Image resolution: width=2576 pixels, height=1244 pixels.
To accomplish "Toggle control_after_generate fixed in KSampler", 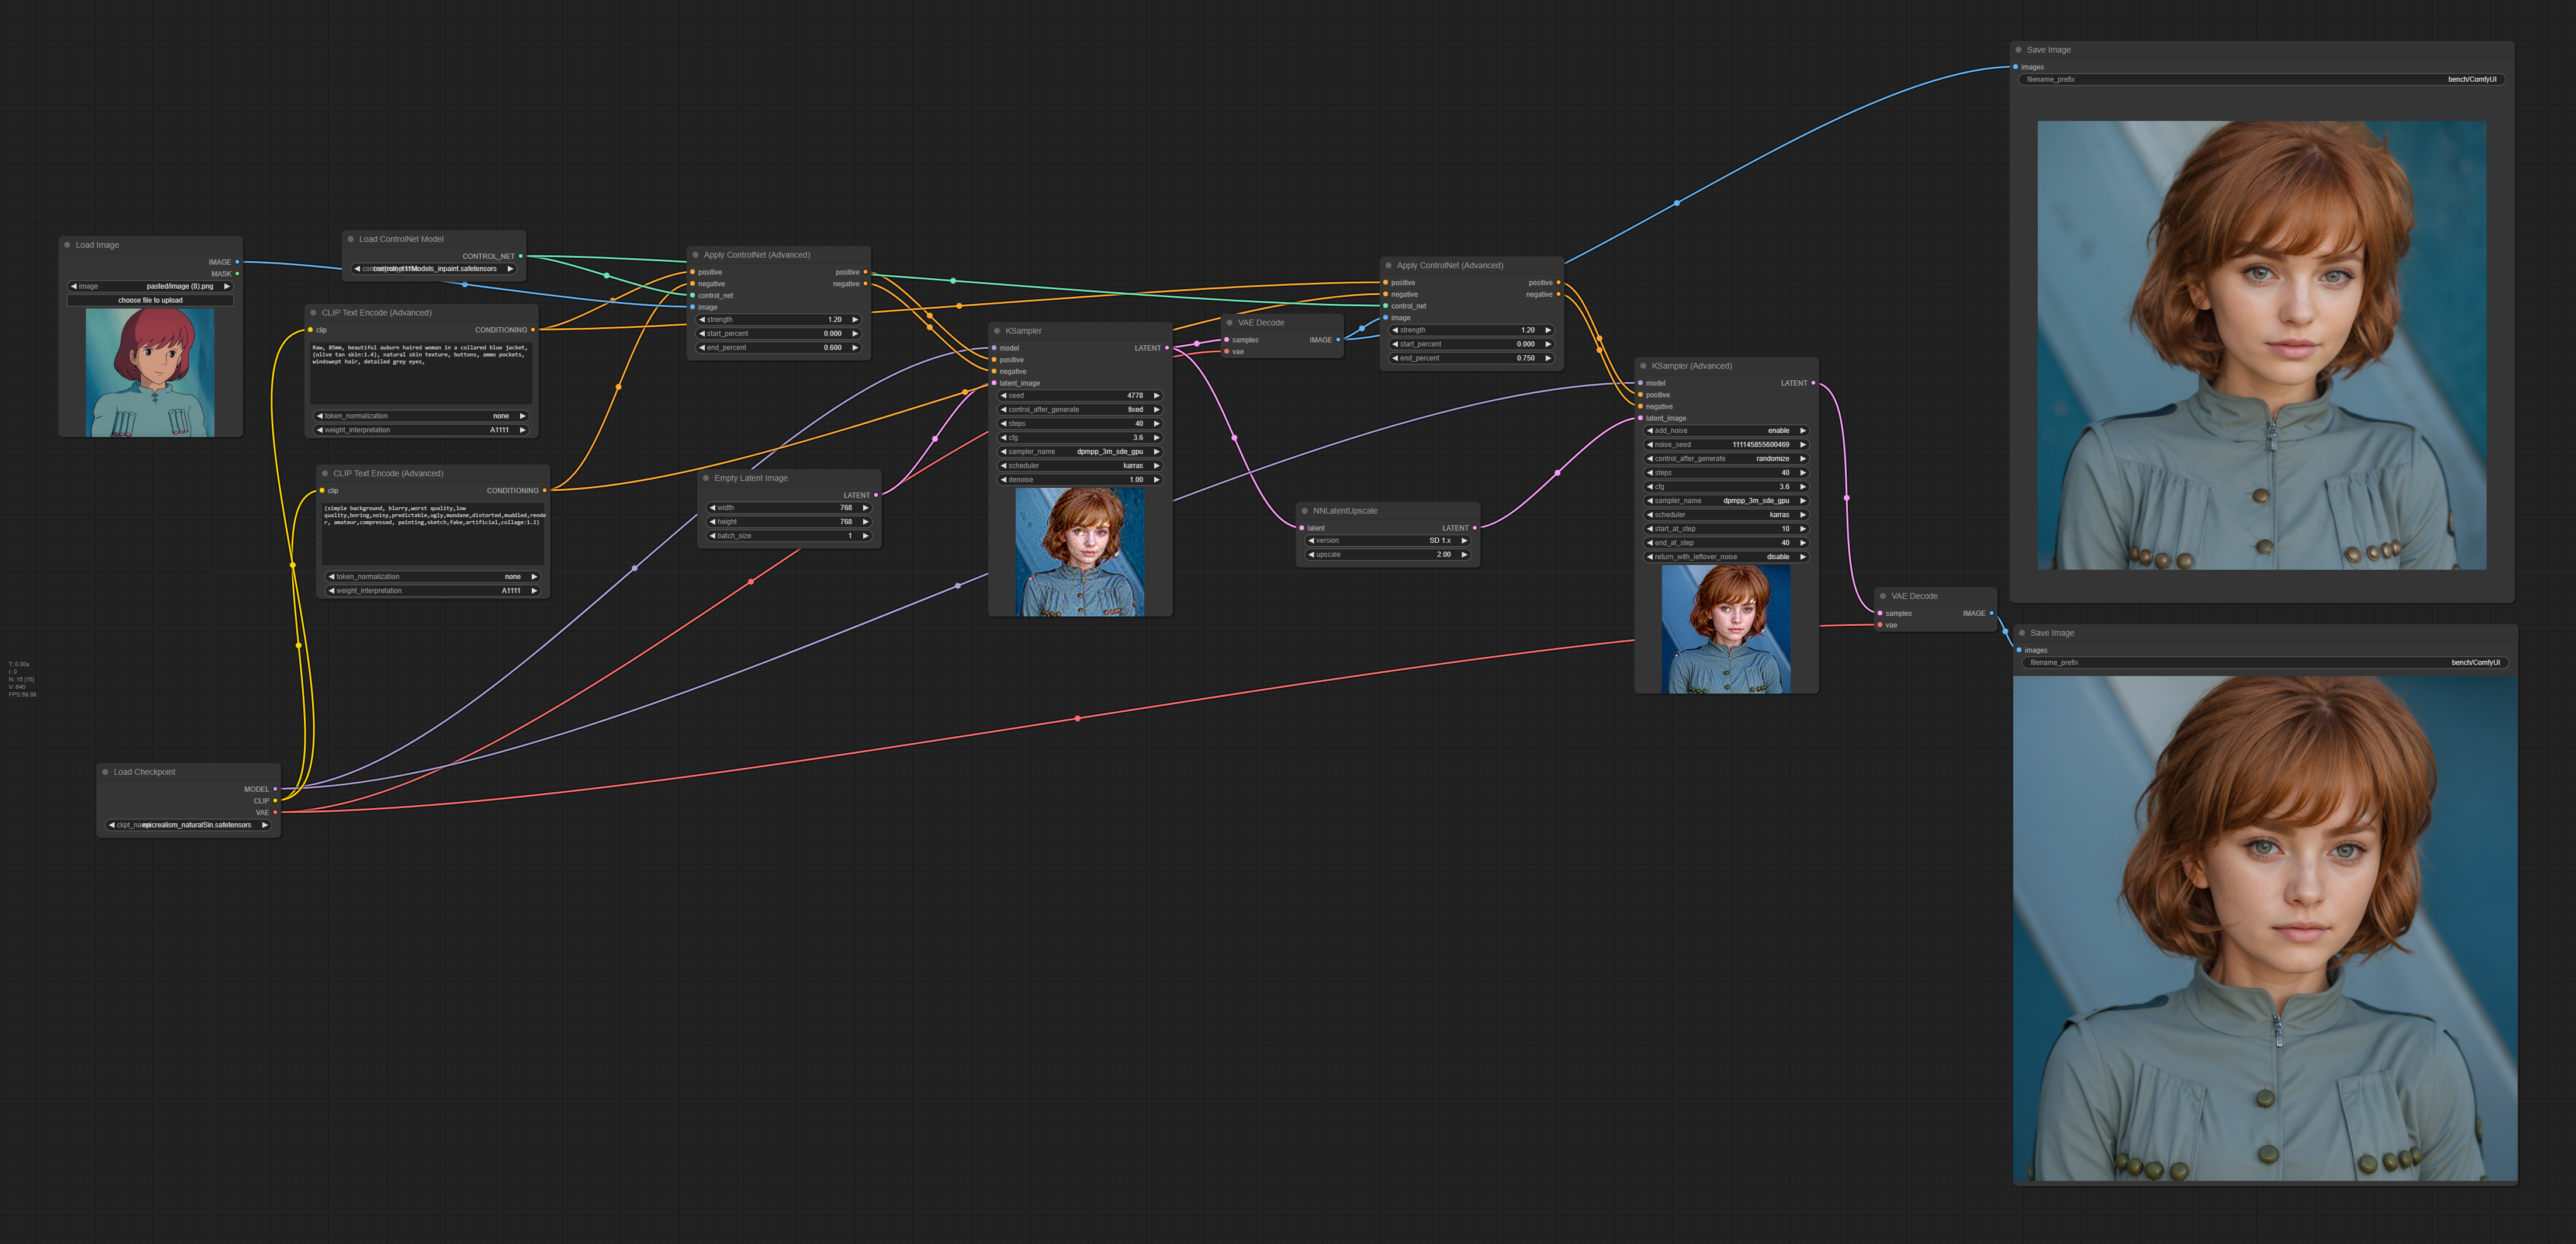I will click(x=1080, y=410).
